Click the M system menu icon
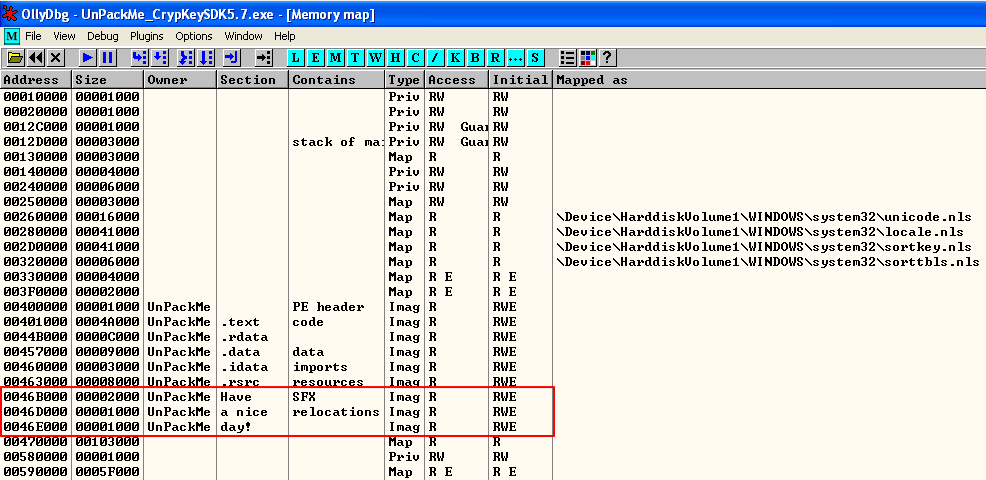Image resolution: width=986 pixels, height=480 pixels. point(11,36)
